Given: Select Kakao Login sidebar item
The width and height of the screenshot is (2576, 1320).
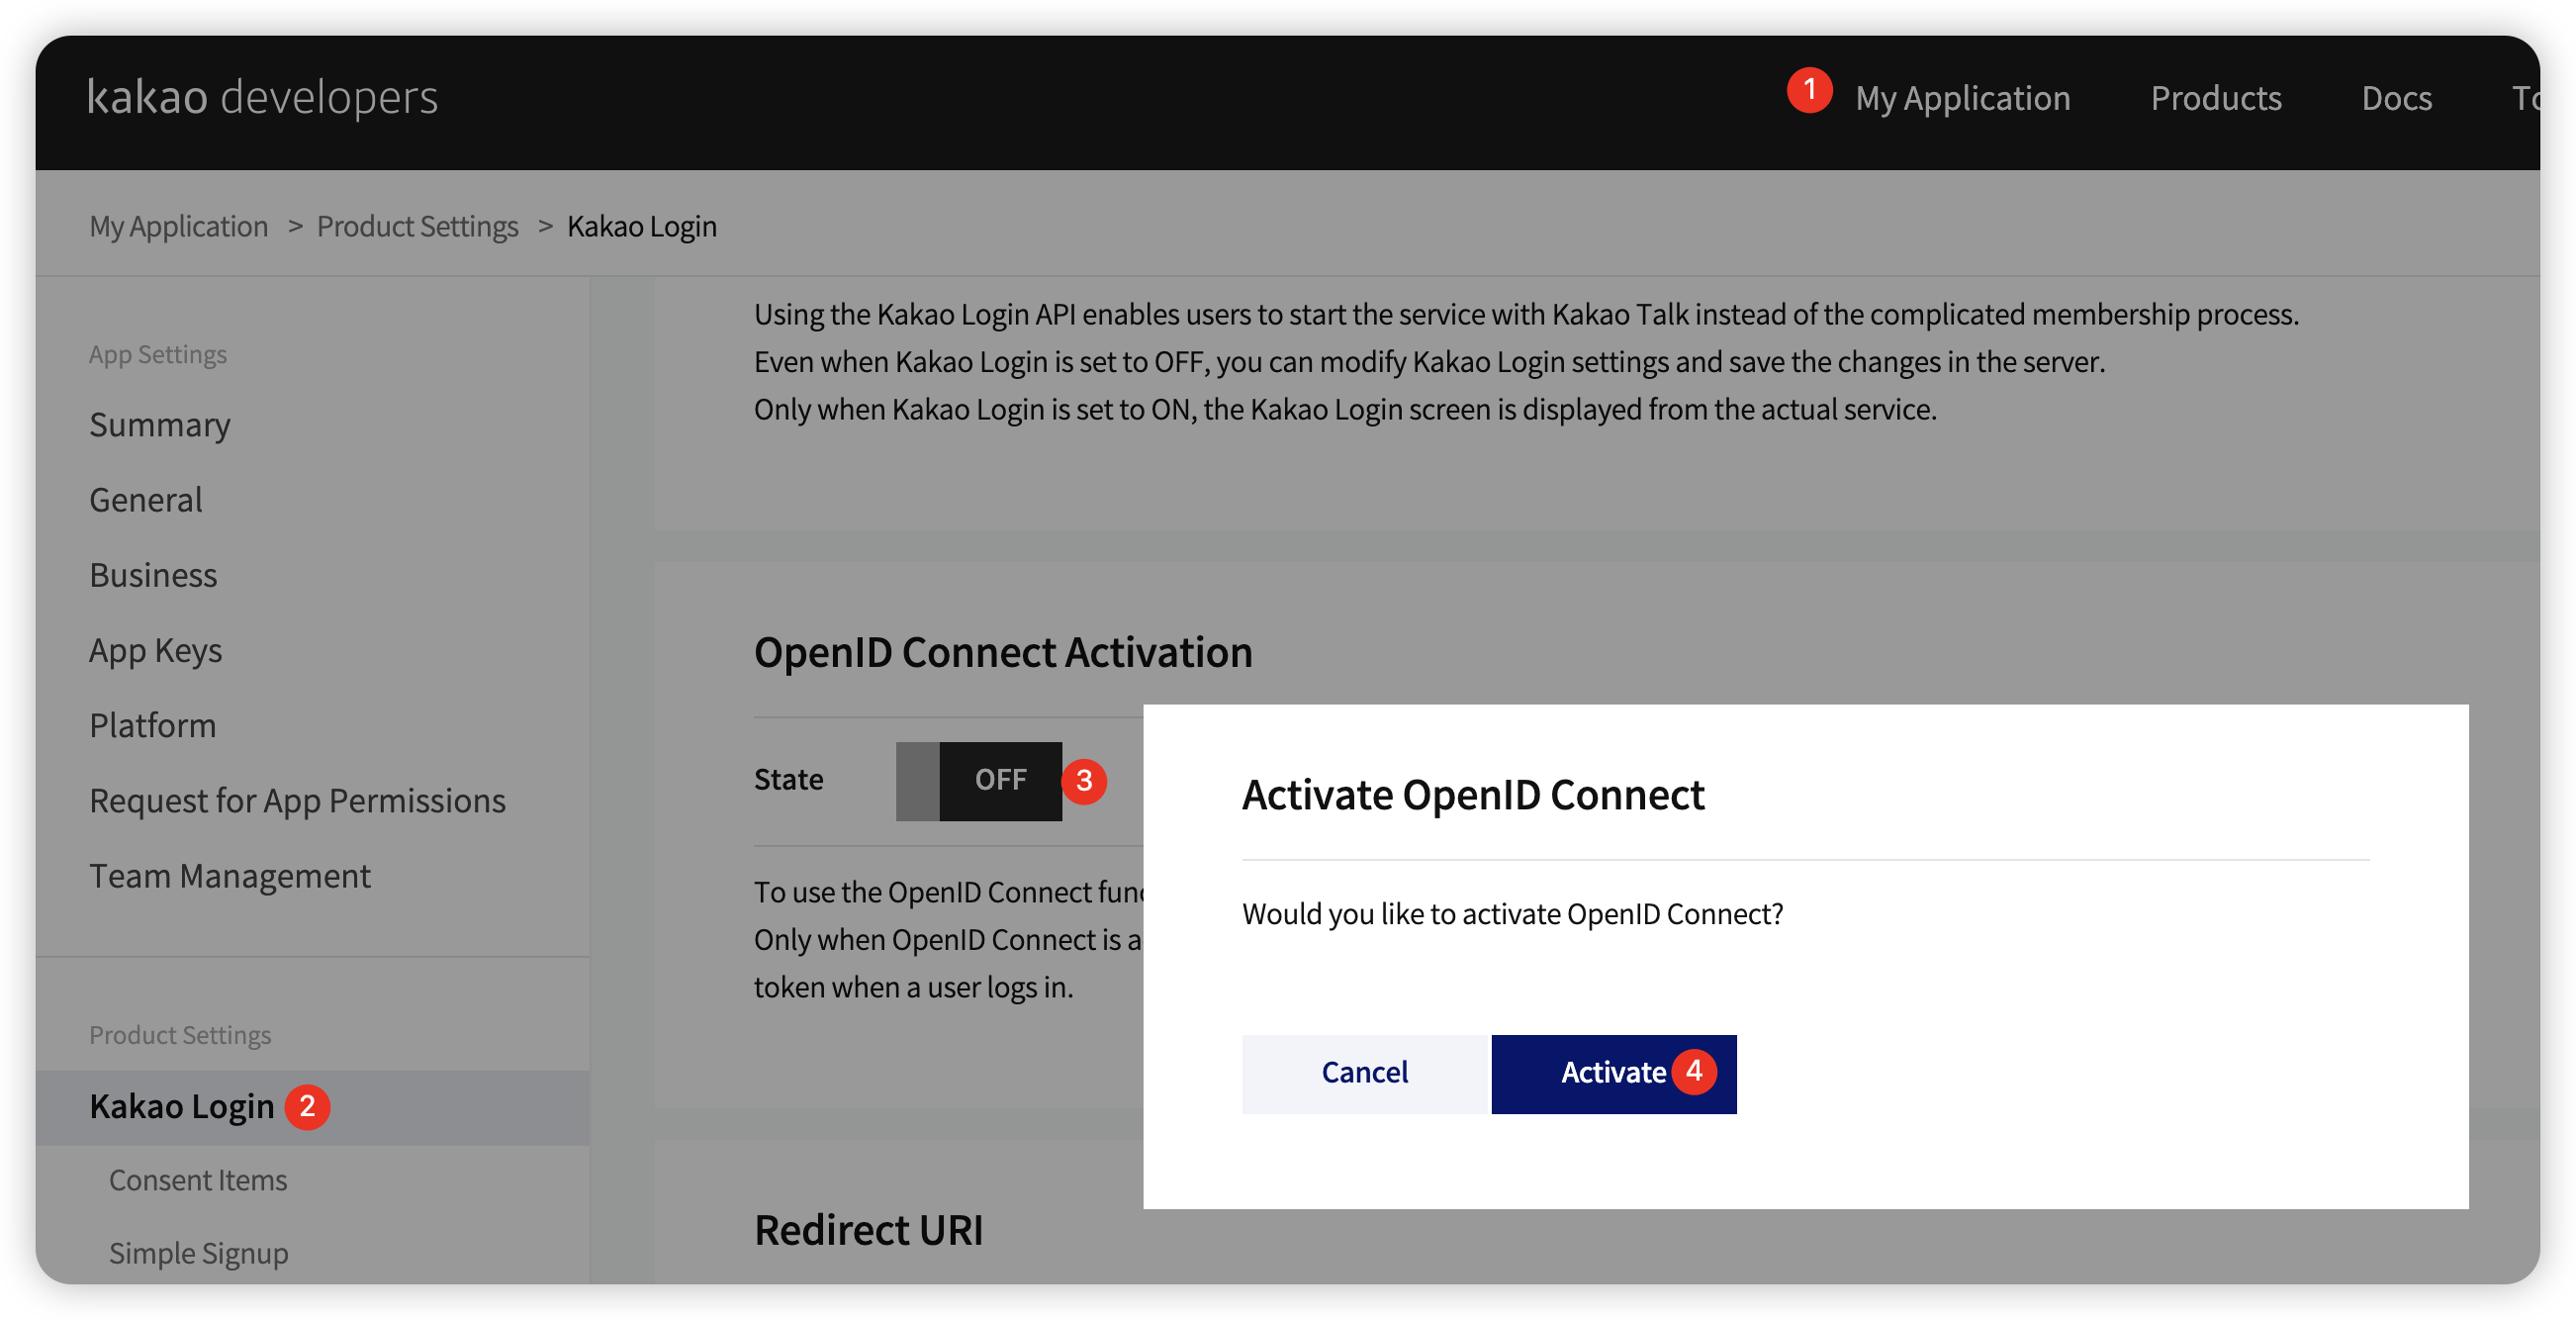Looking at the screenshot, I should click(182, 1107).
